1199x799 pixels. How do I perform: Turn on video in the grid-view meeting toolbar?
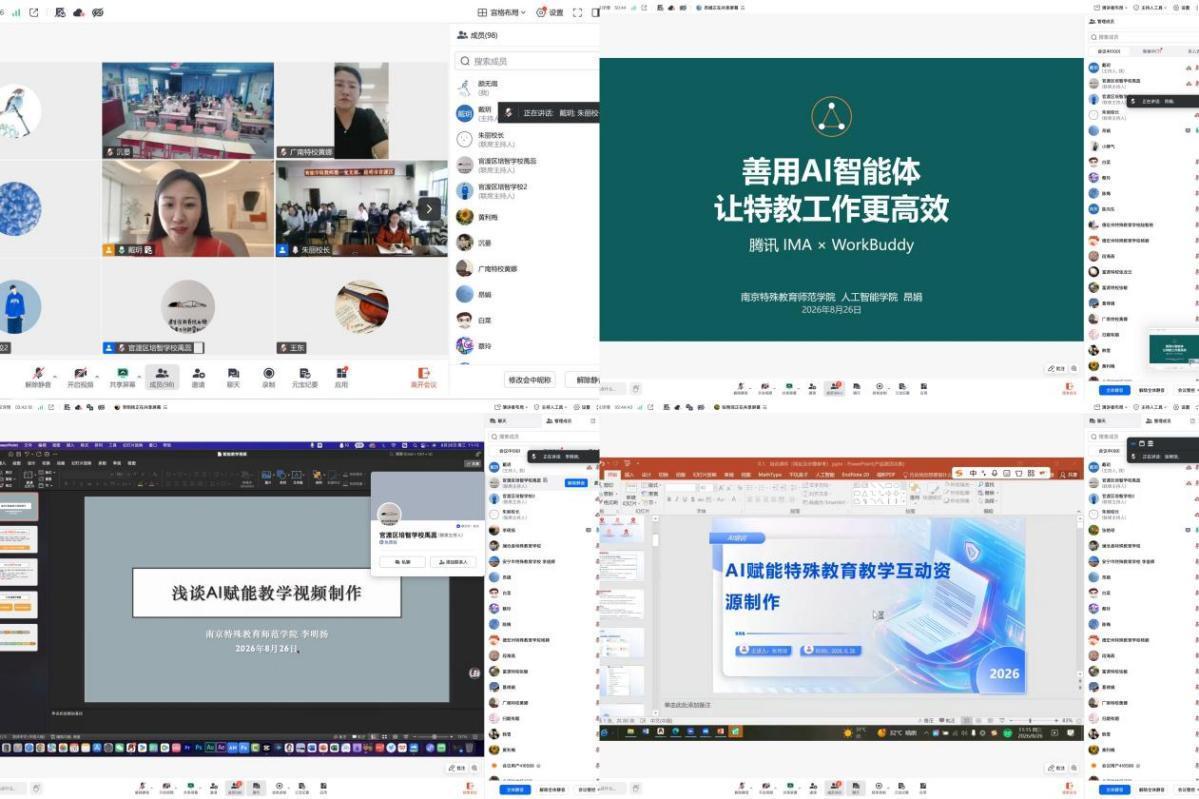[x=80, y=376]
